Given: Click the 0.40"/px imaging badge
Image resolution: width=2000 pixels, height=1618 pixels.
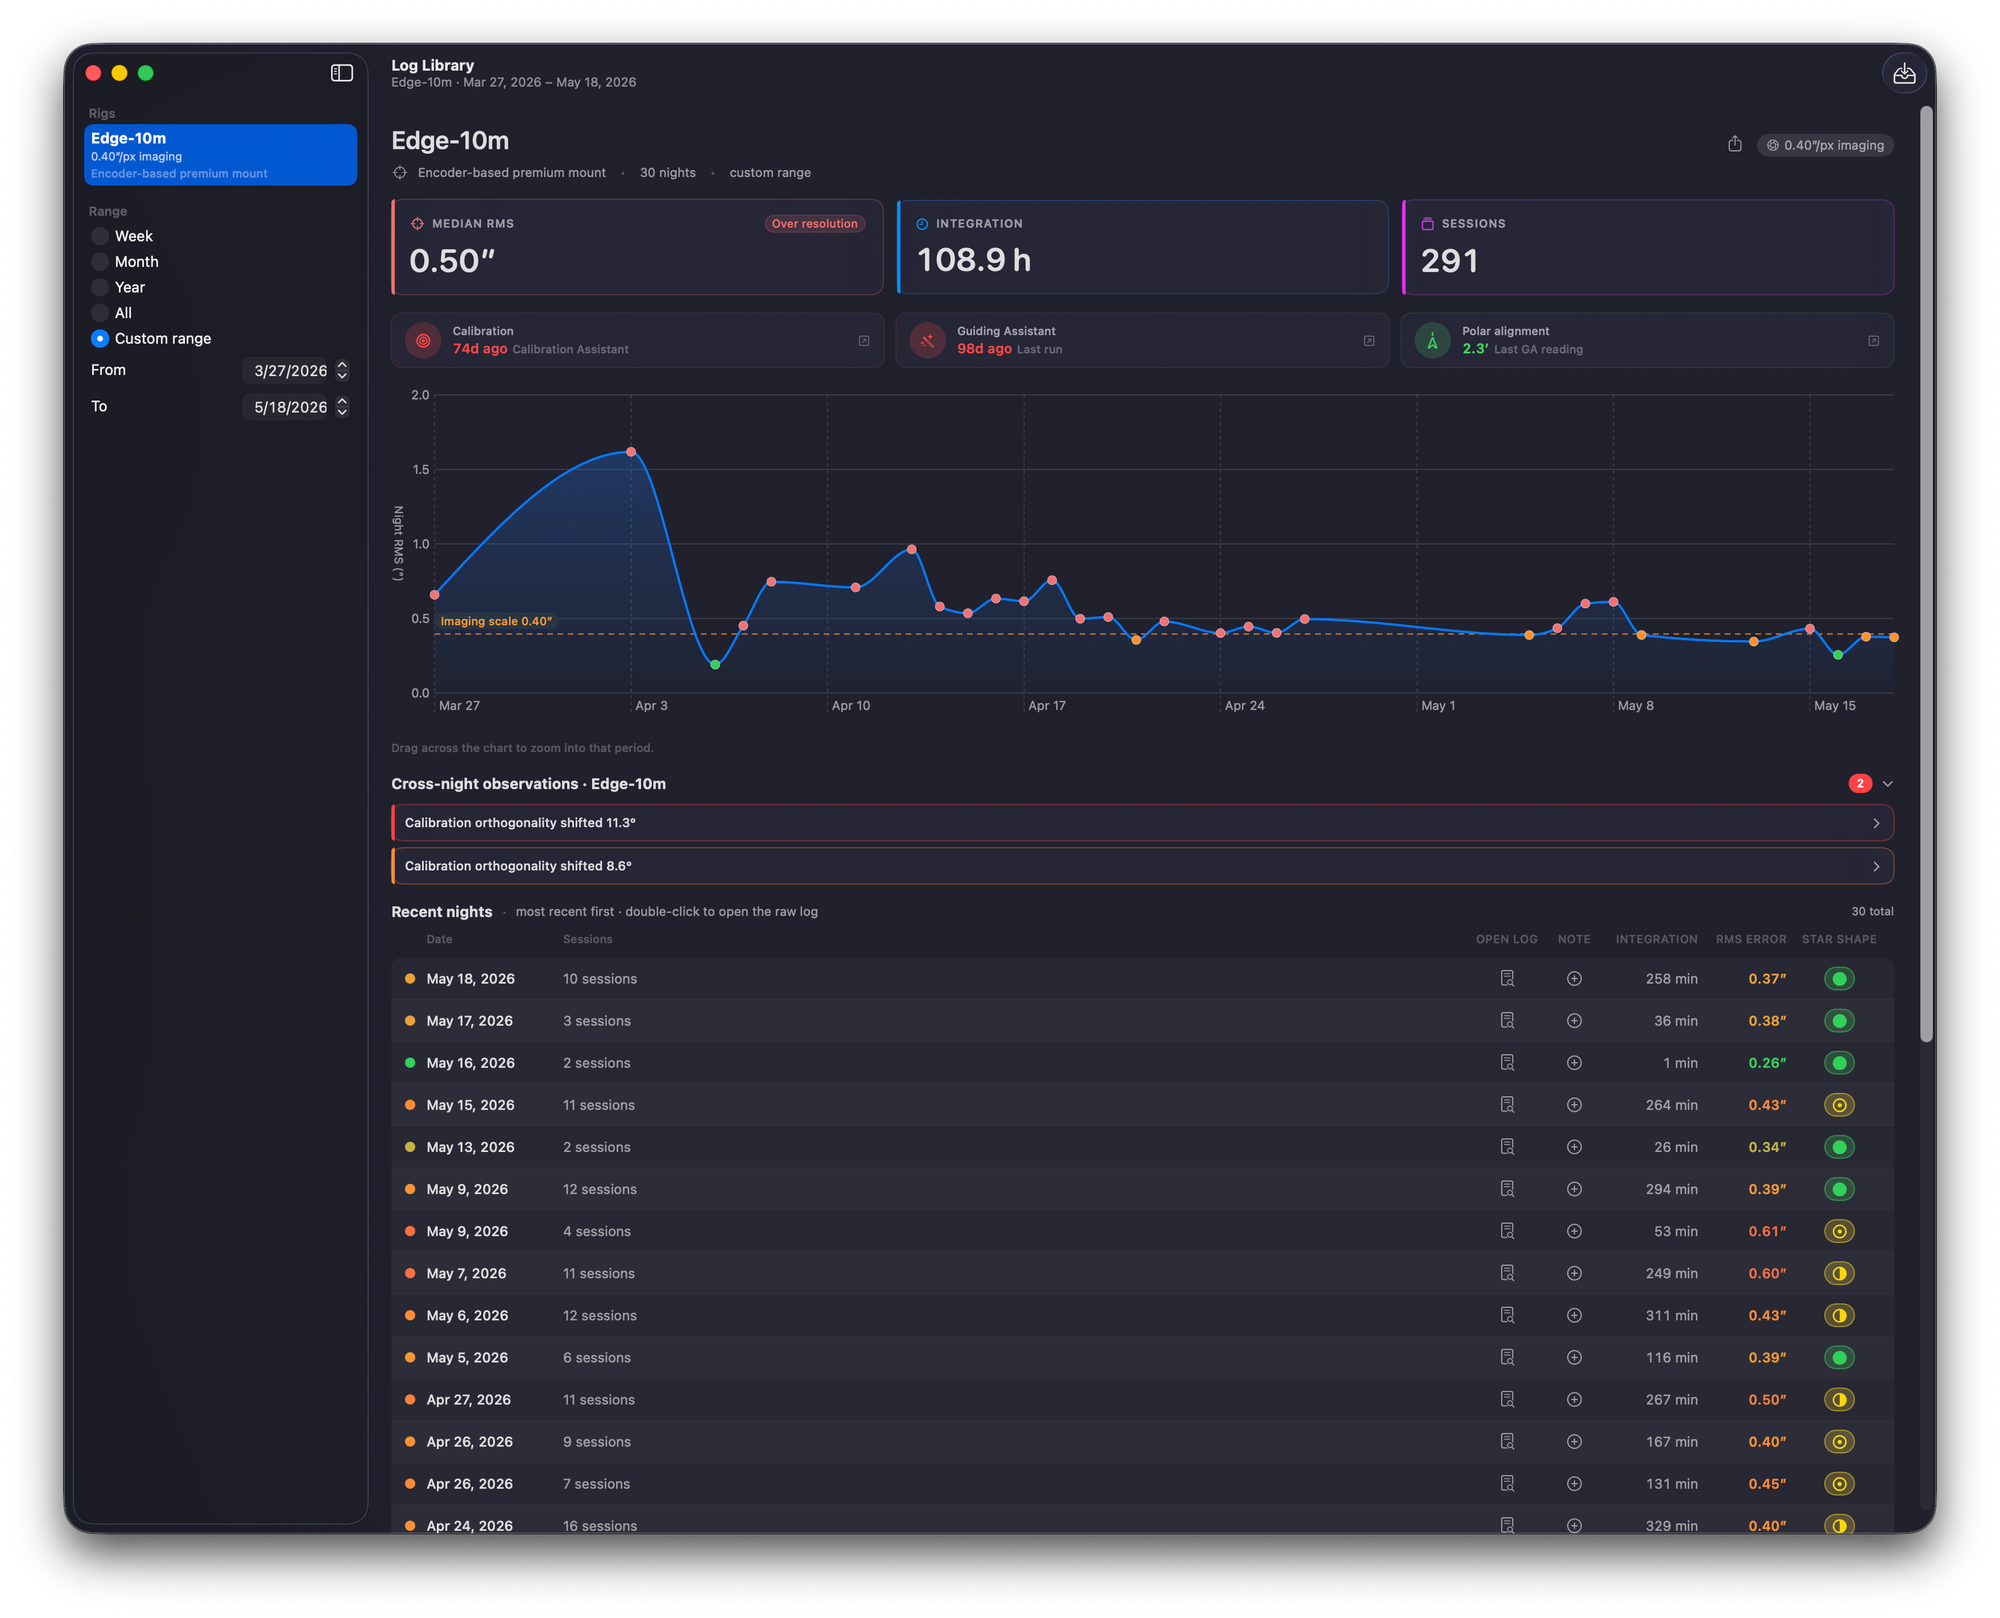Looking at the screenshot, I should (x=1825, y=145).
